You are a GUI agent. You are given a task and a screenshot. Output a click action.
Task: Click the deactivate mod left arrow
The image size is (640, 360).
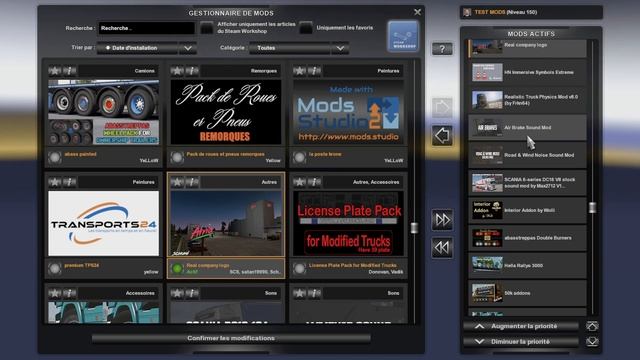pos(442,136)
